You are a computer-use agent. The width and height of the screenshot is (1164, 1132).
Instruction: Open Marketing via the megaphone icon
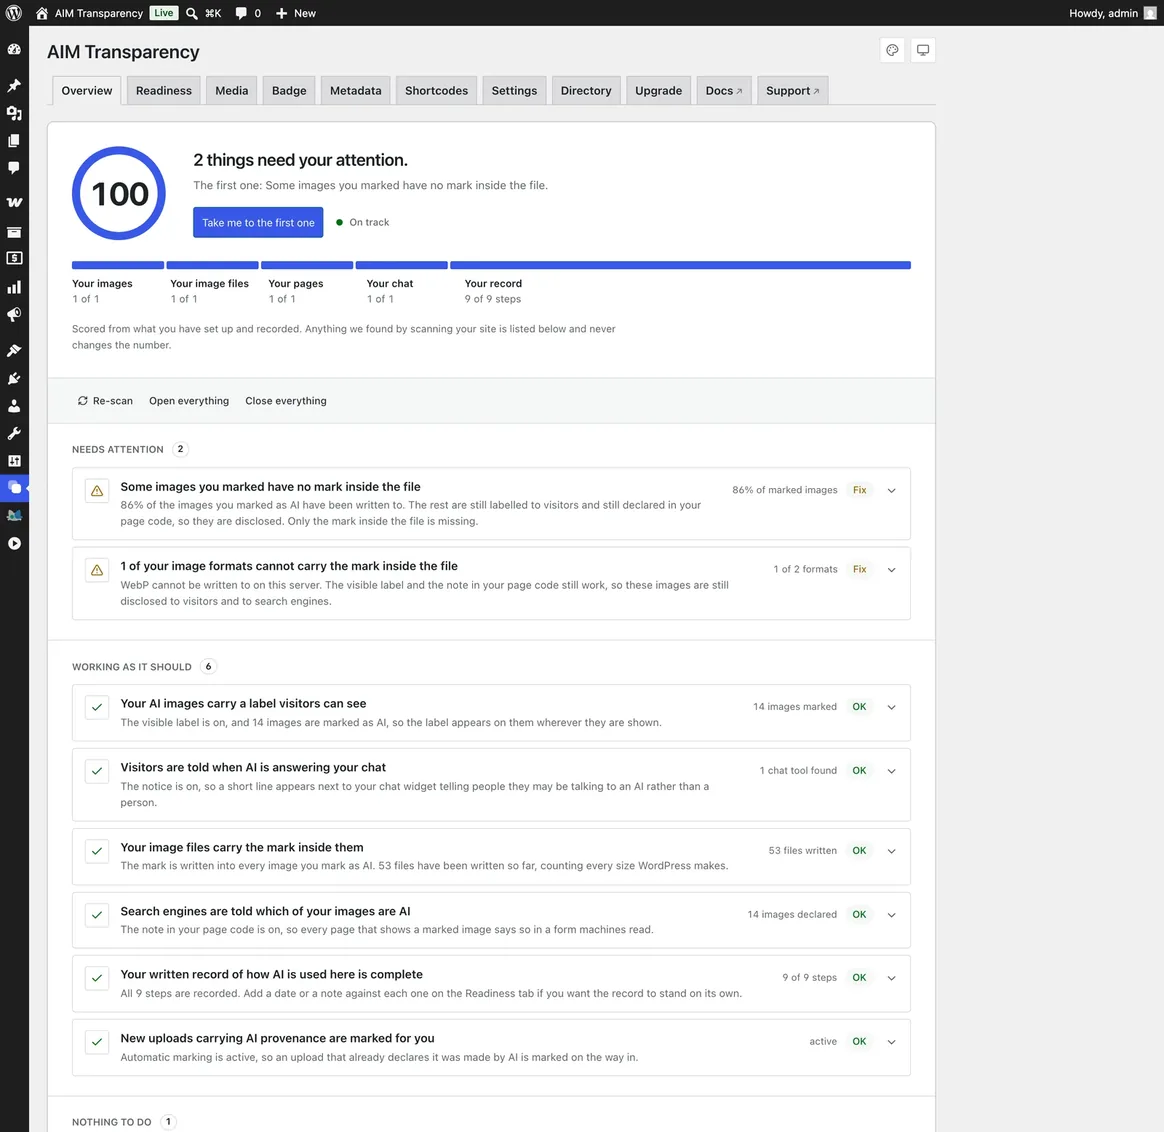coord(14,315)
